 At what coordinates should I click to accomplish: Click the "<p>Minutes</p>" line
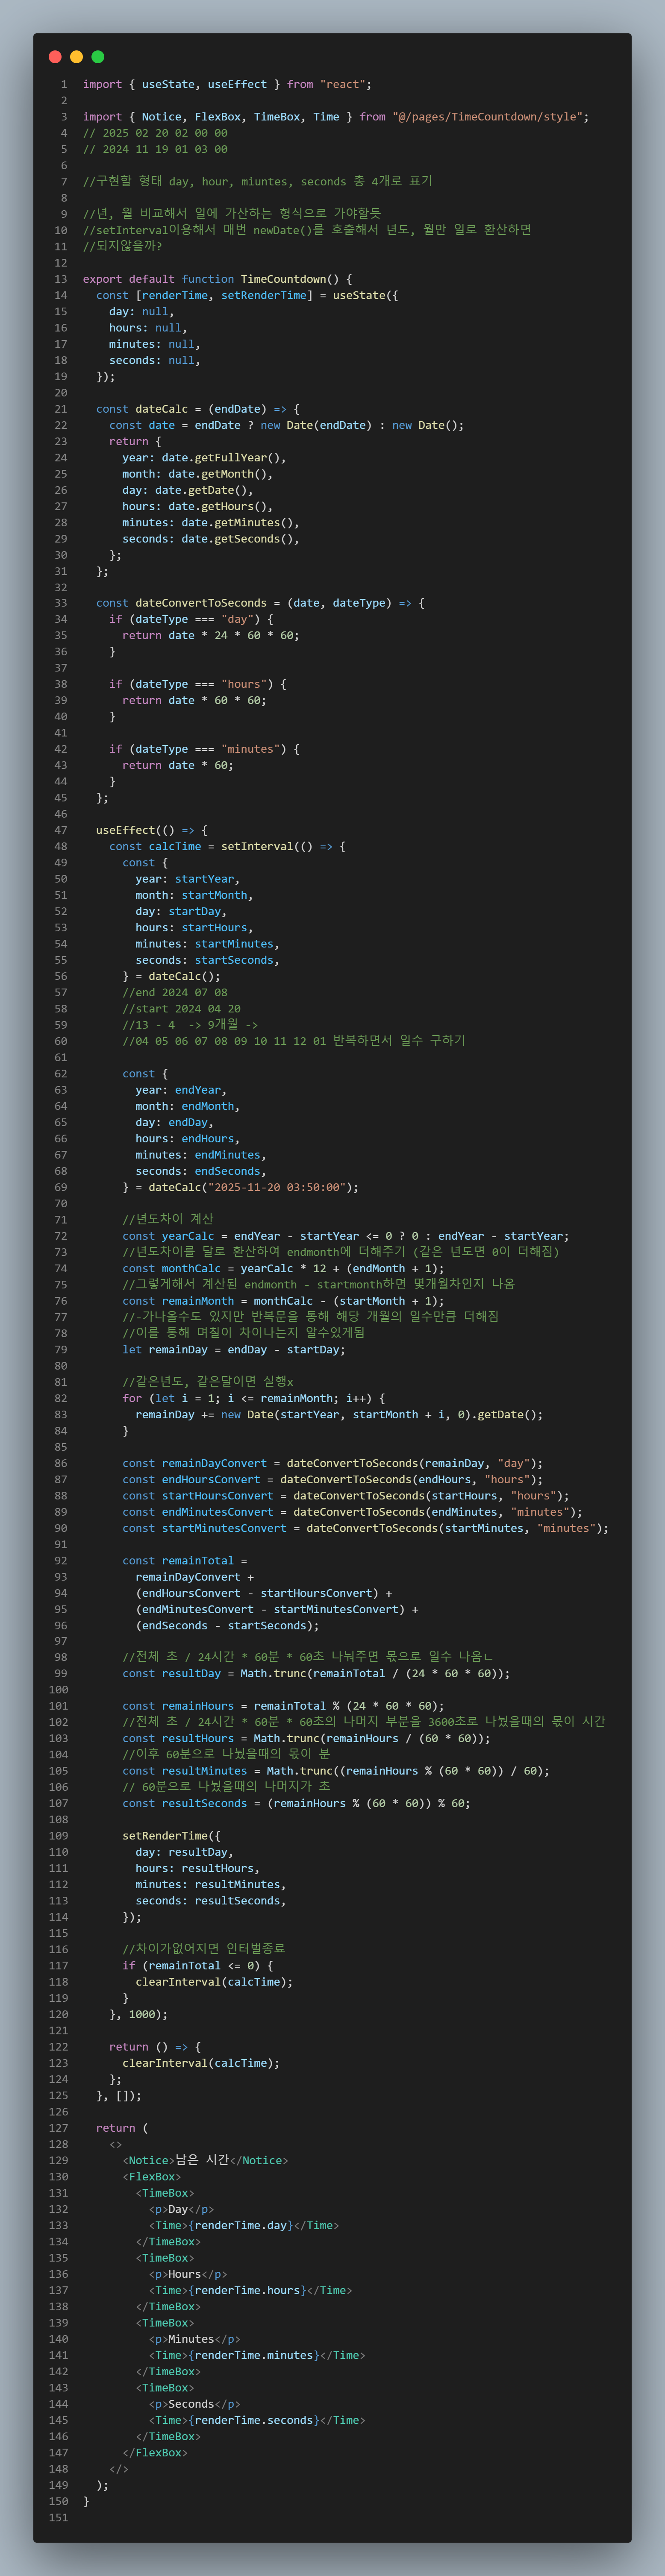(194, 2339)
